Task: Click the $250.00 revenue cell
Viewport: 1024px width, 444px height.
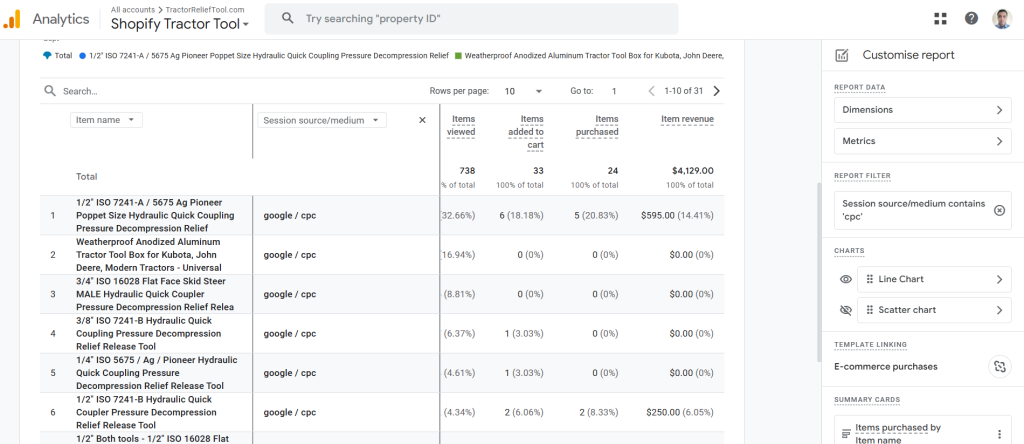Action: (x=680, y=412)
